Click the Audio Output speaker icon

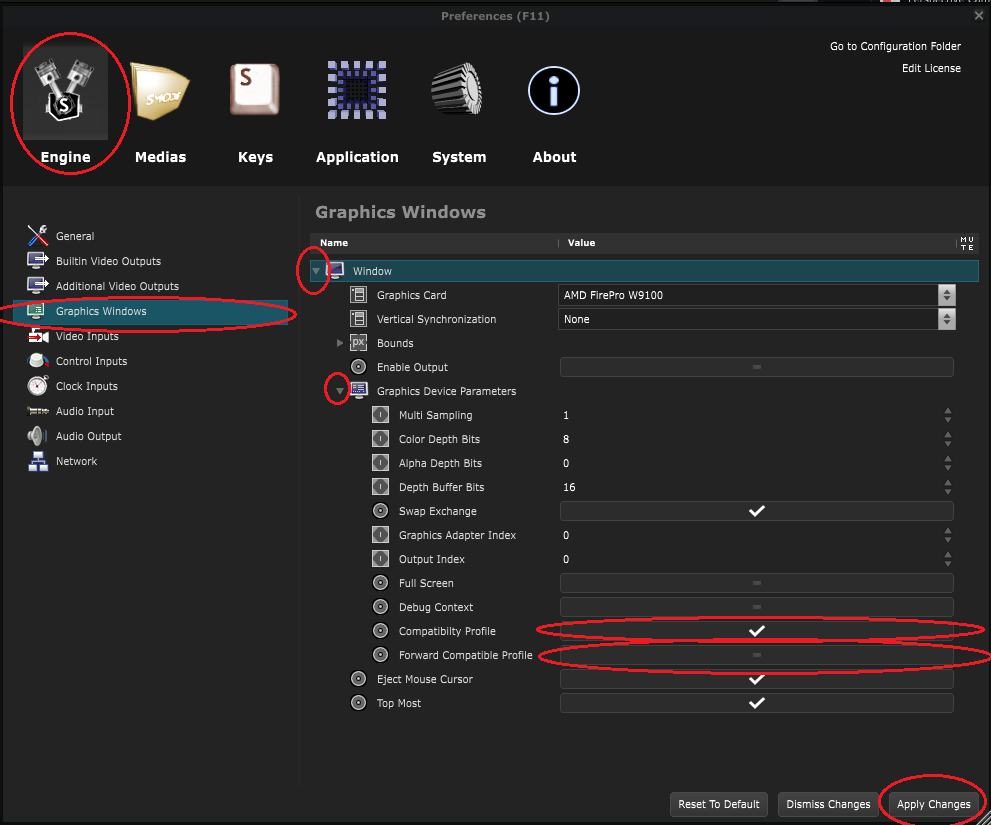(x=37, y=436)
